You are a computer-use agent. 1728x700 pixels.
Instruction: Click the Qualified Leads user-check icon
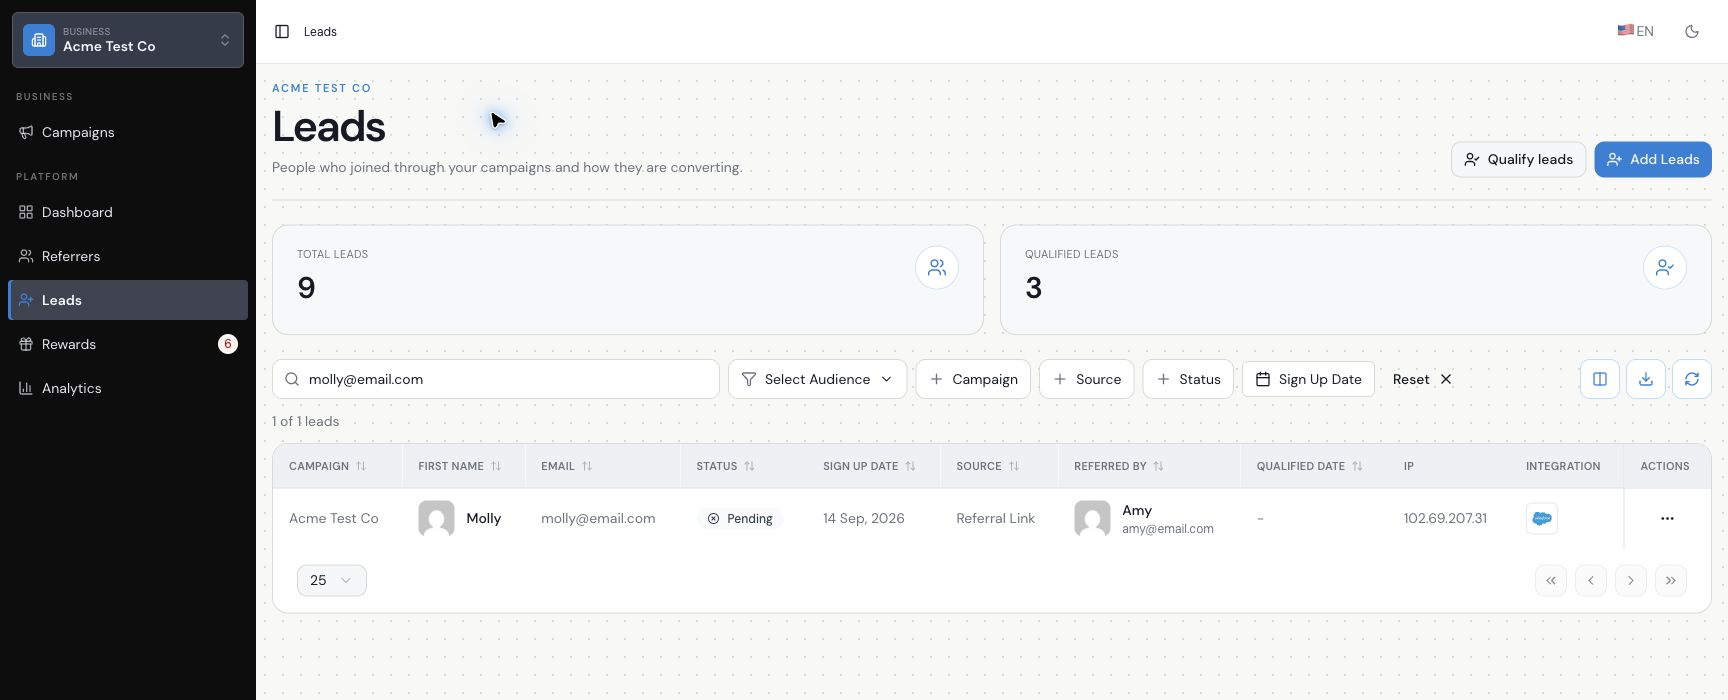(1665, 268)
